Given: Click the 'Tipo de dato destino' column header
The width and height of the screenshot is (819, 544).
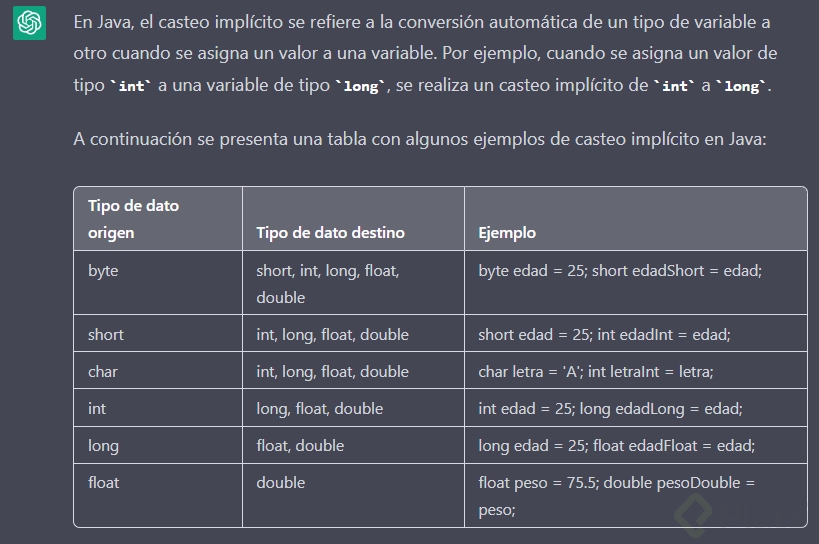Looking at the screenshot, I should [x=353, y=219].
